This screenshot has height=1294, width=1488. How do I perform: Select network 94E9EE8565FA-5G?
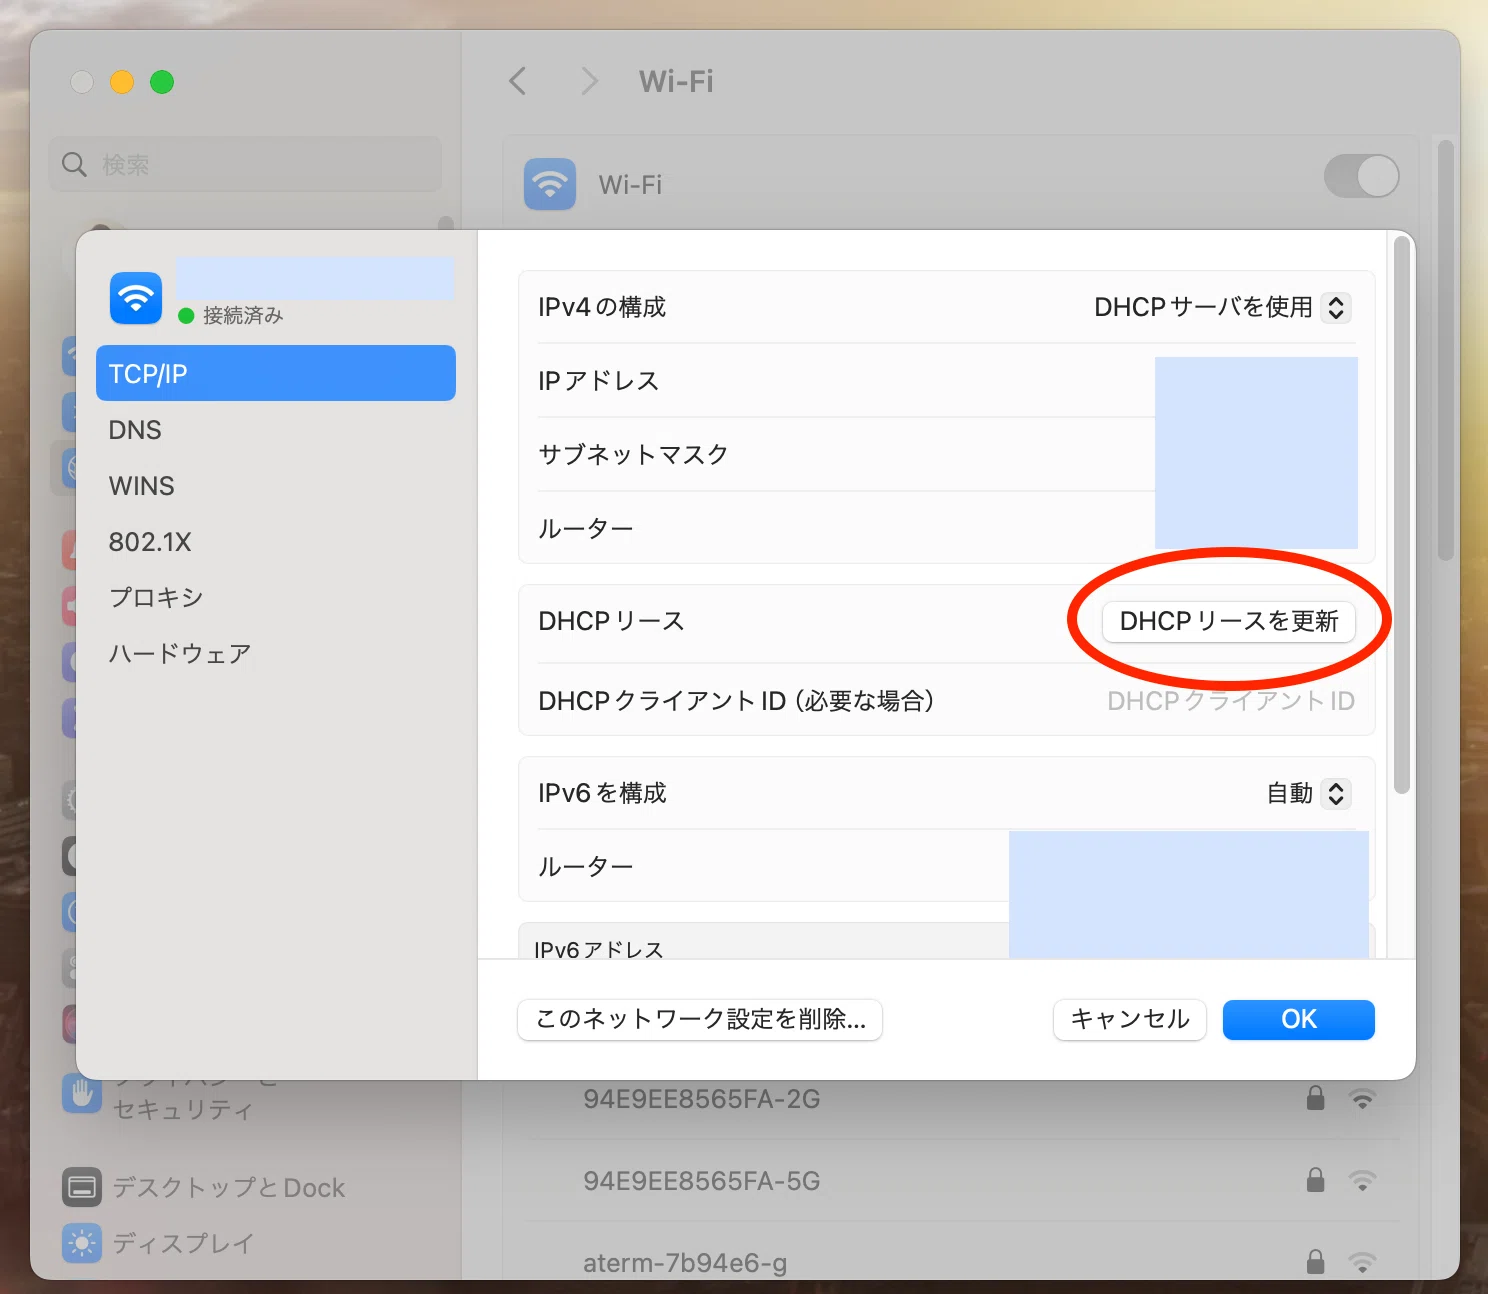point(702,1181)
